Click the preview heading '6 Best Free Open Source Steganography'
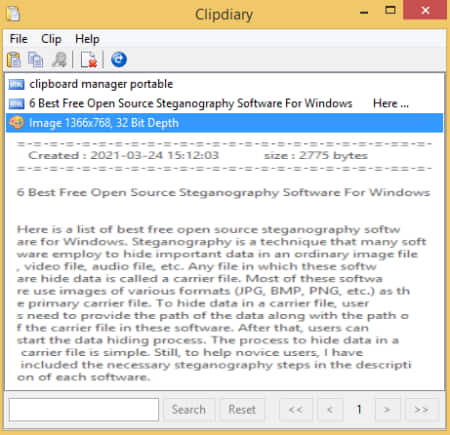 pos(223,193)
